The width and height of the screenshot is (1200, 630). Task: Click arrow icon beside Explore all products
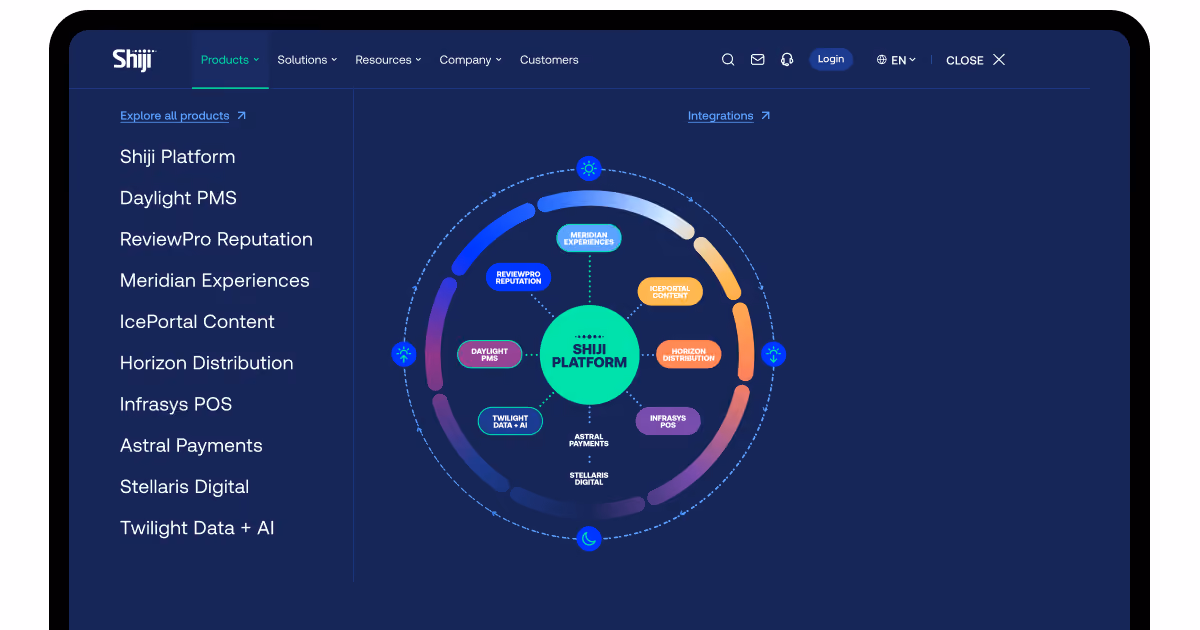pos(241,116)
